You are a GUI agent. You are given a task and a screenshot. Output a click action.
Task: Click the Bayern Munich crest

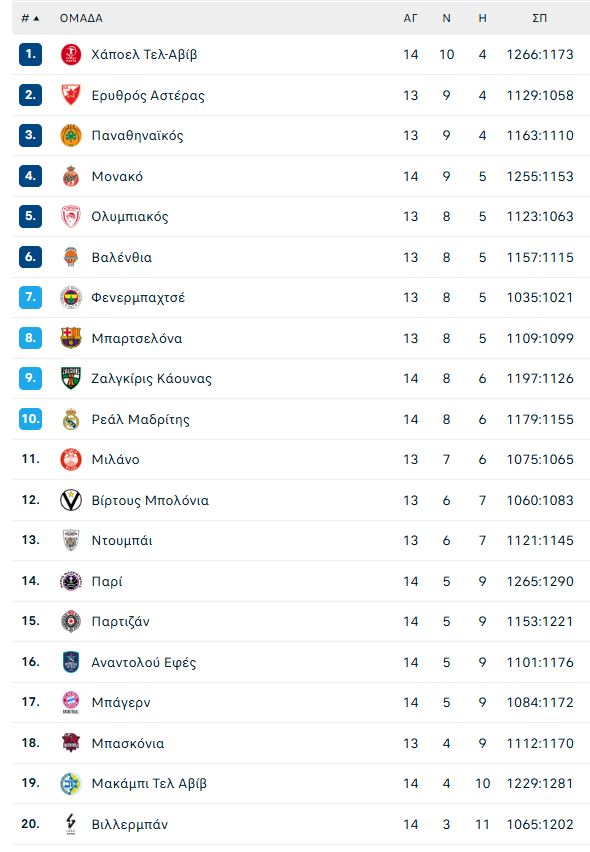click(72, 702)
